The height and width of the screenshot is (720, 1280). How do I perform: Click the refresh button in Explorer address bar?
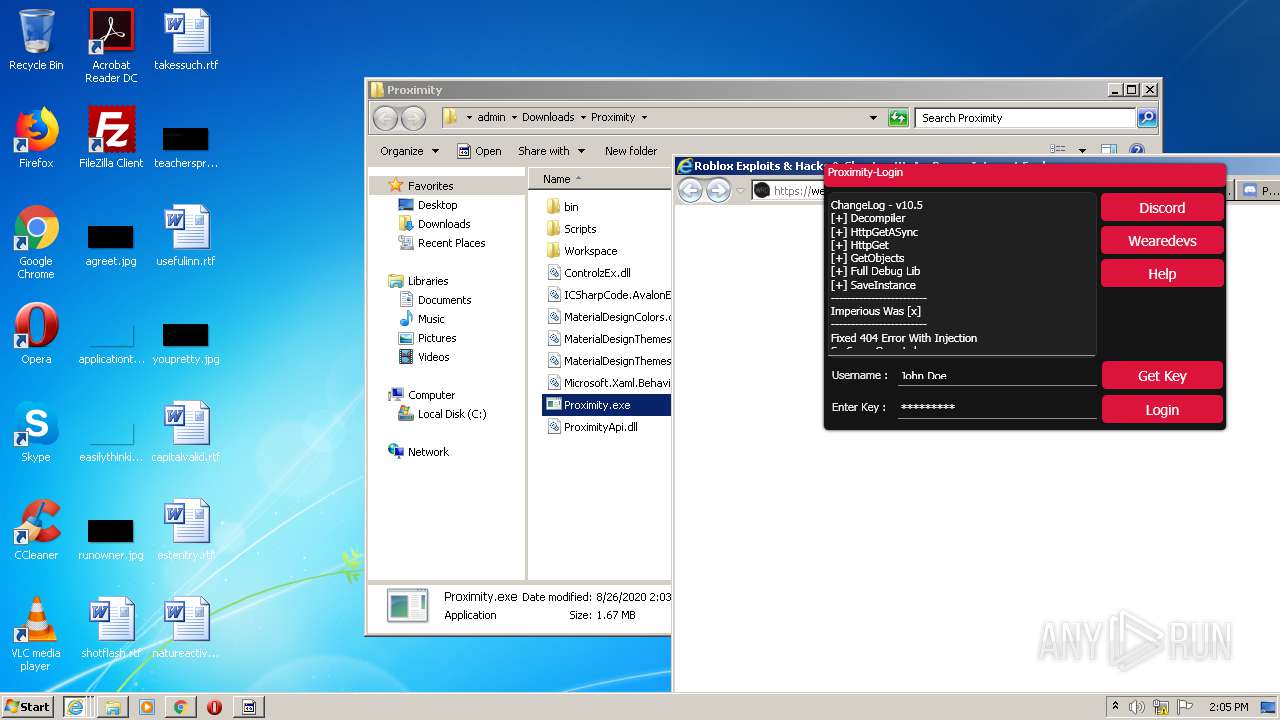[898, 118]
